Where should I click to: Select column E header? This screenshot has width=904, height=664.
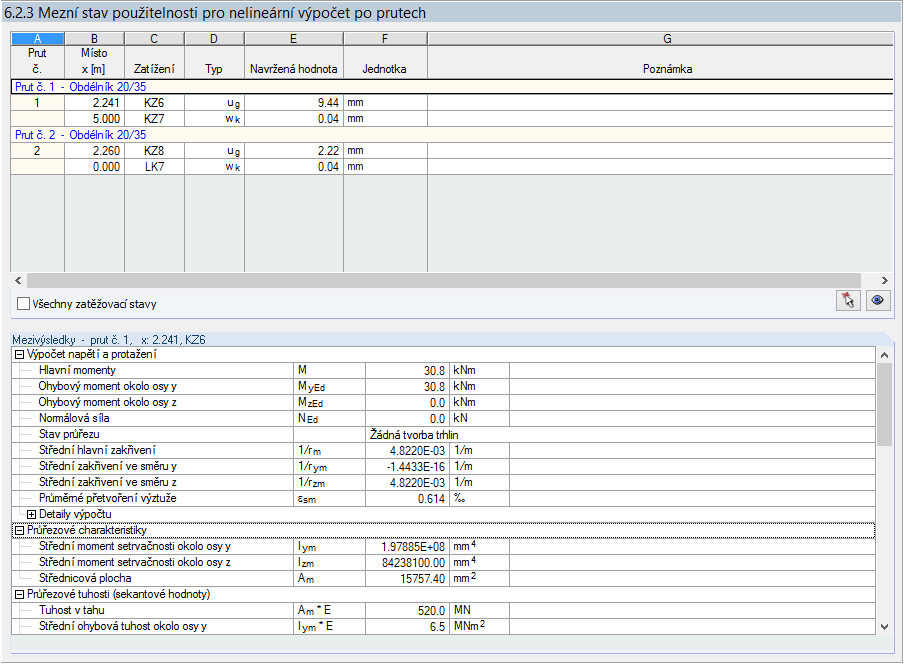293,39
